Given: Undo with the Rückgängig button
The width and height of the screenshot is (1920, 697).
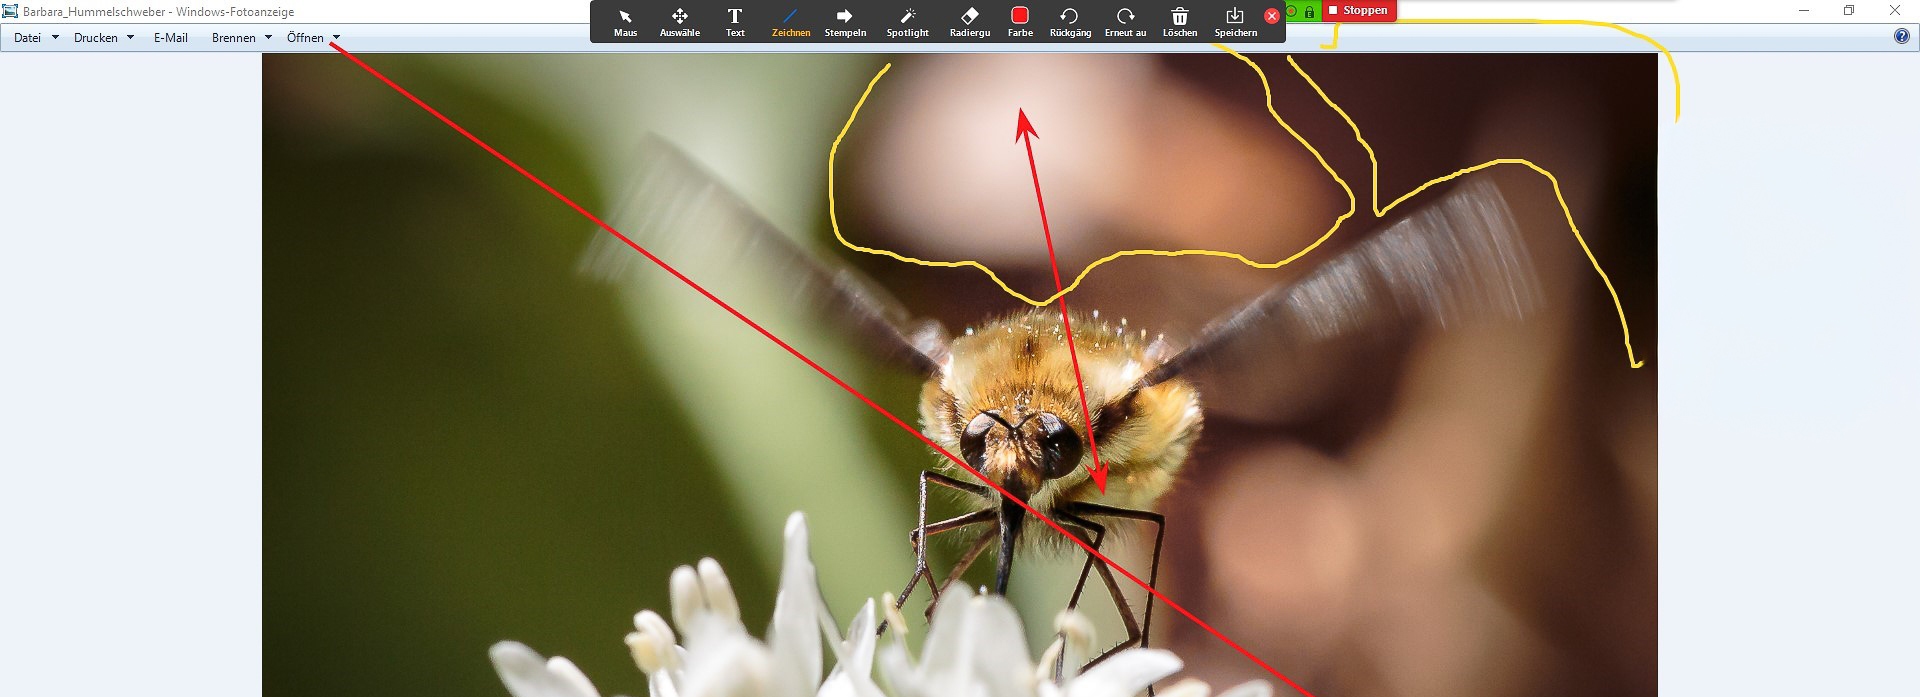Looking at the screenshot, I should click(x=1069, y=21).
